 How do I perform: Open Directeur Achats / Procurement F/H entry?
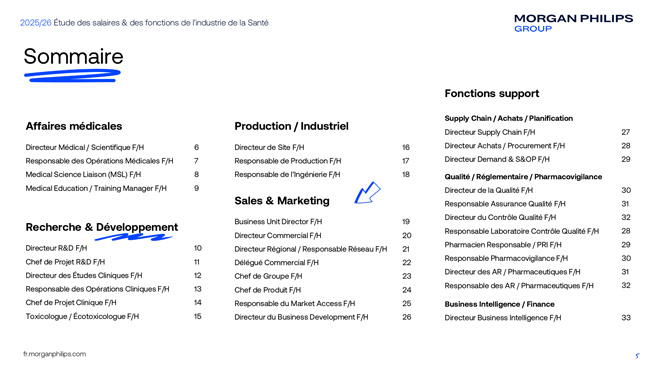(x=505, y=146)
